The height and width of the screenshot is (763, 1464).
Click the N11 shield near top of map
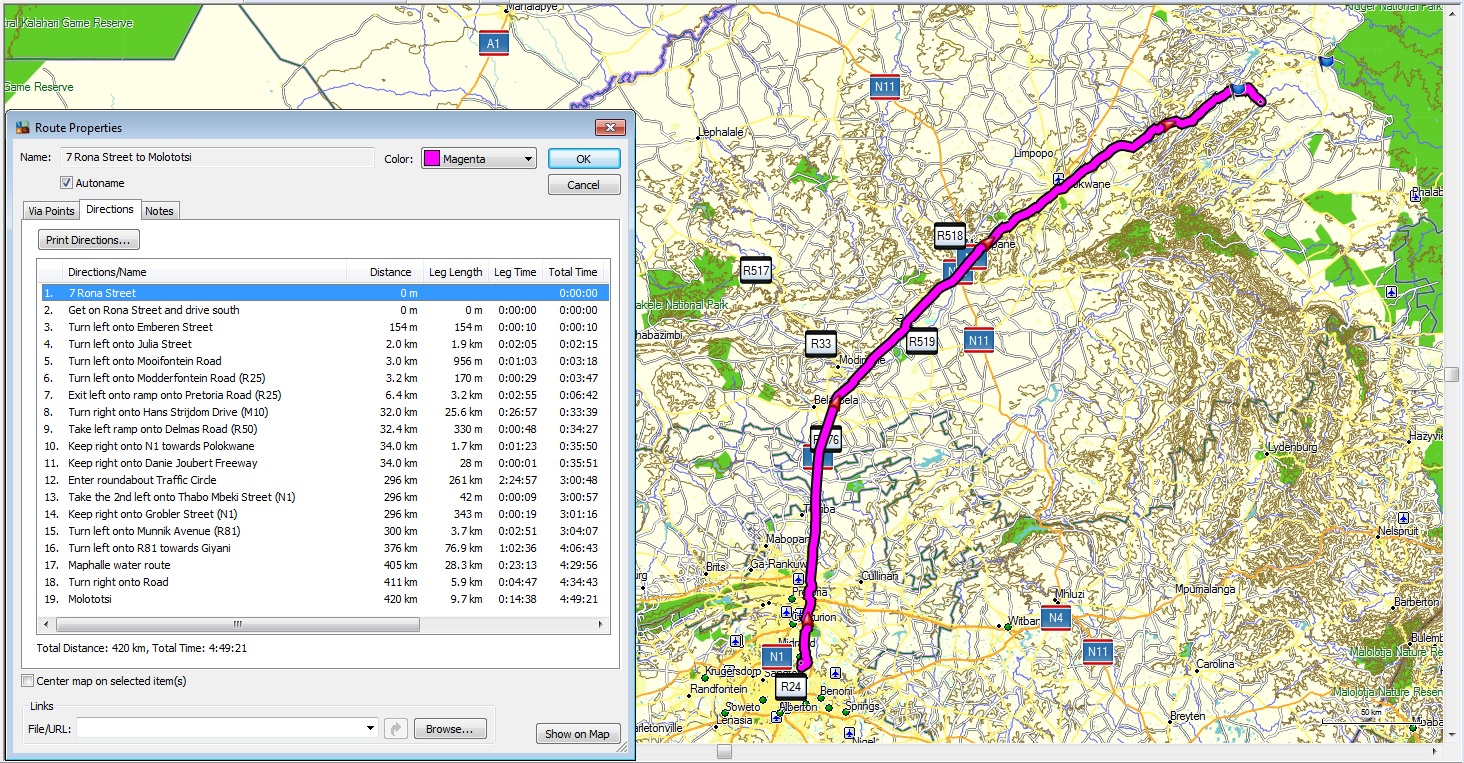(884, 87)
